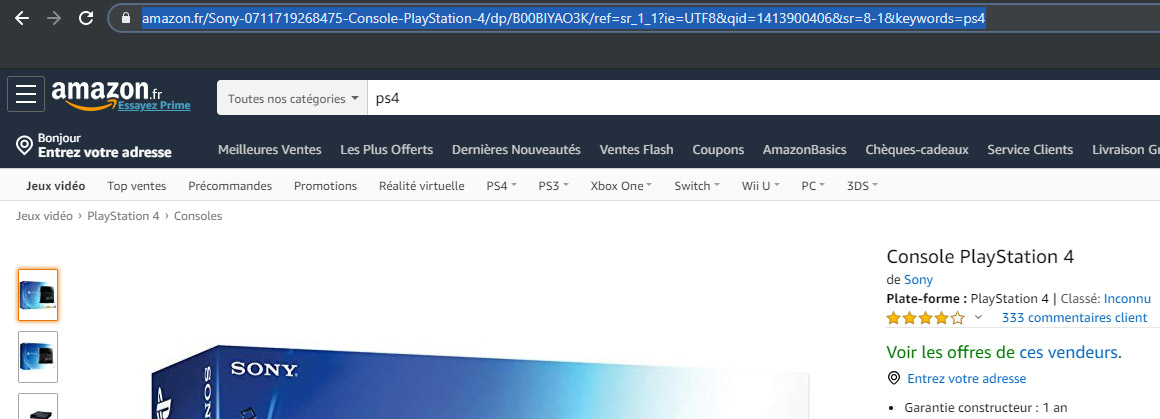The image size is (1160, 419).
Task: Click the browser reload icon
Action: pyautogui.click(x=86, y=18)
